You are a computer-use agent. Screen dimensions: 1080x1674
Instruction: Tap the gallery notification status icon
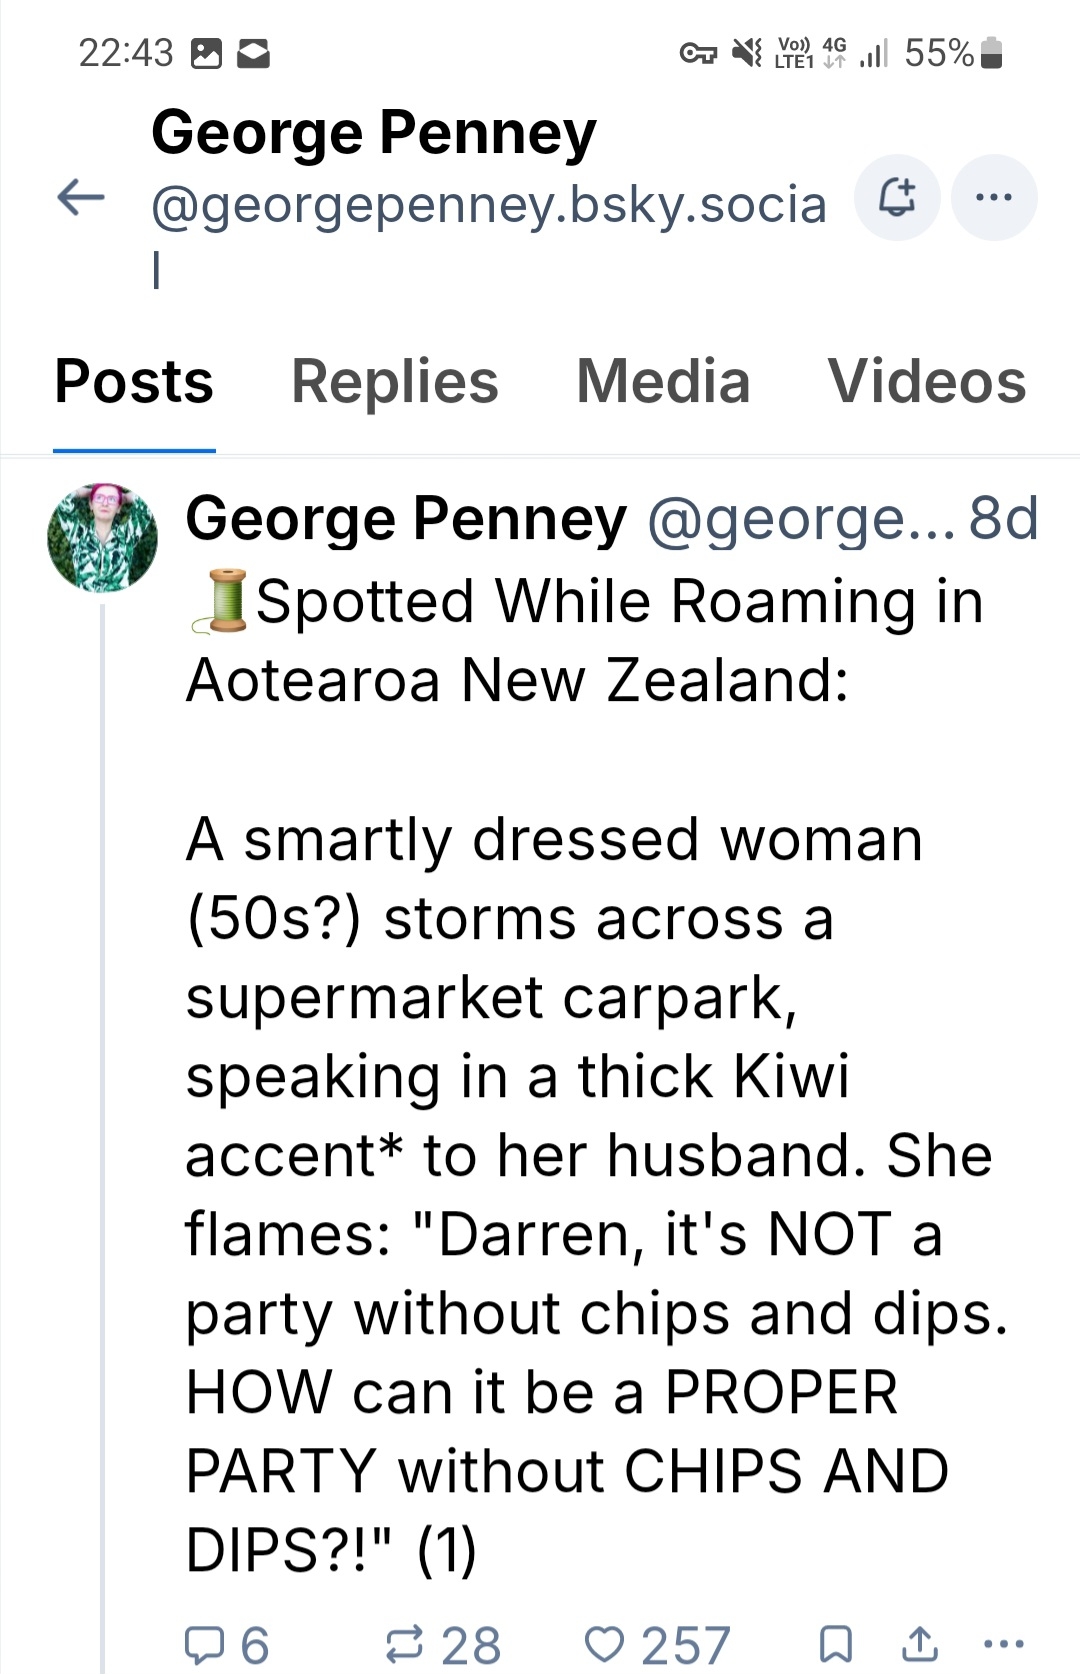[x=206, y=53]
